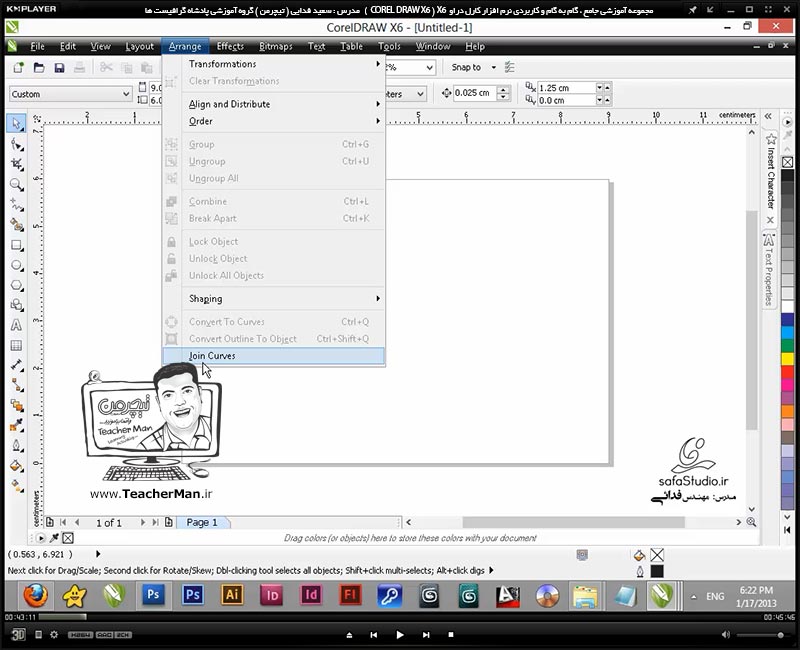Click the ENG language indicator in tray
This screenshot has width=800, height=650.
[x=715, y=596]
